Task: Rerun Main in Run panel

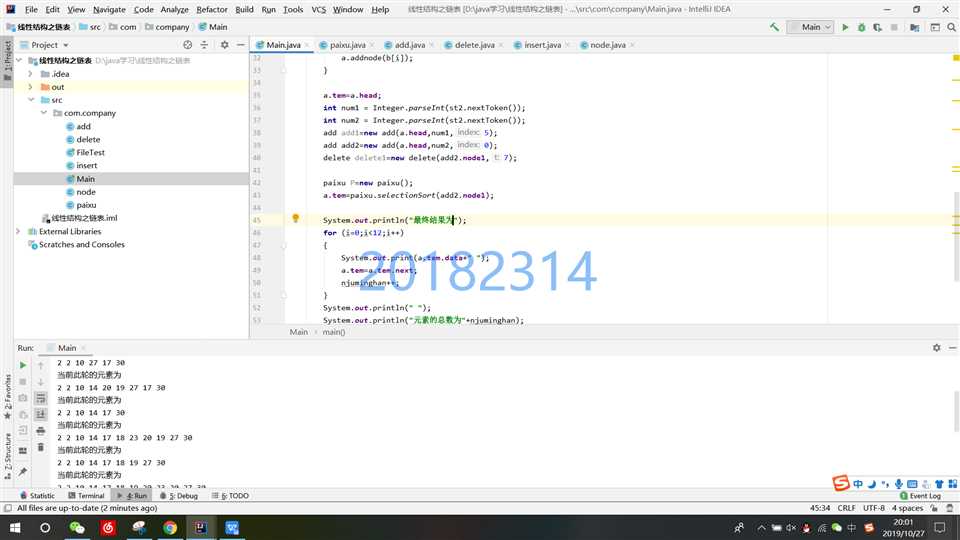Action: (23, 365)
